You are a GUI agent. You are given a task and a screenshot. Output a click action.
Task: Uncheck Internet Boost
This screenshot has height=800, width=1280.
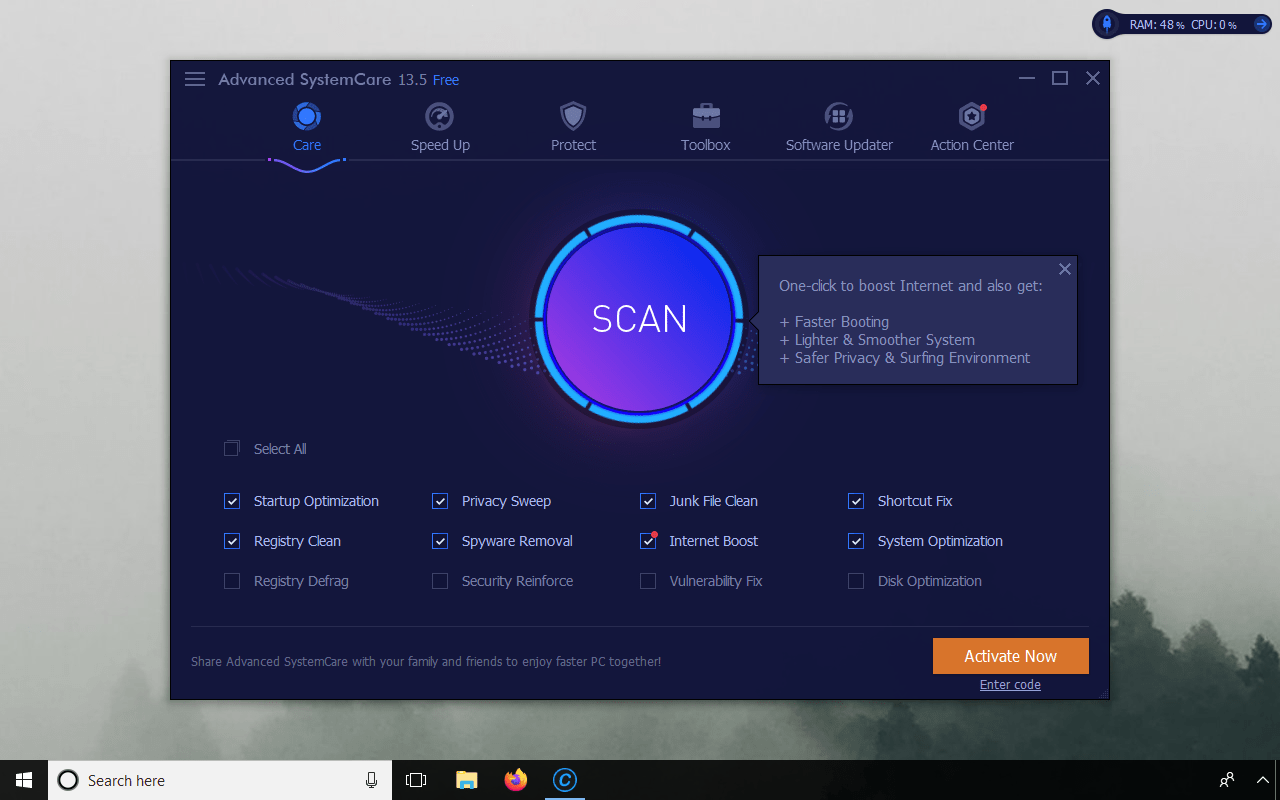(x=648, y=541)
